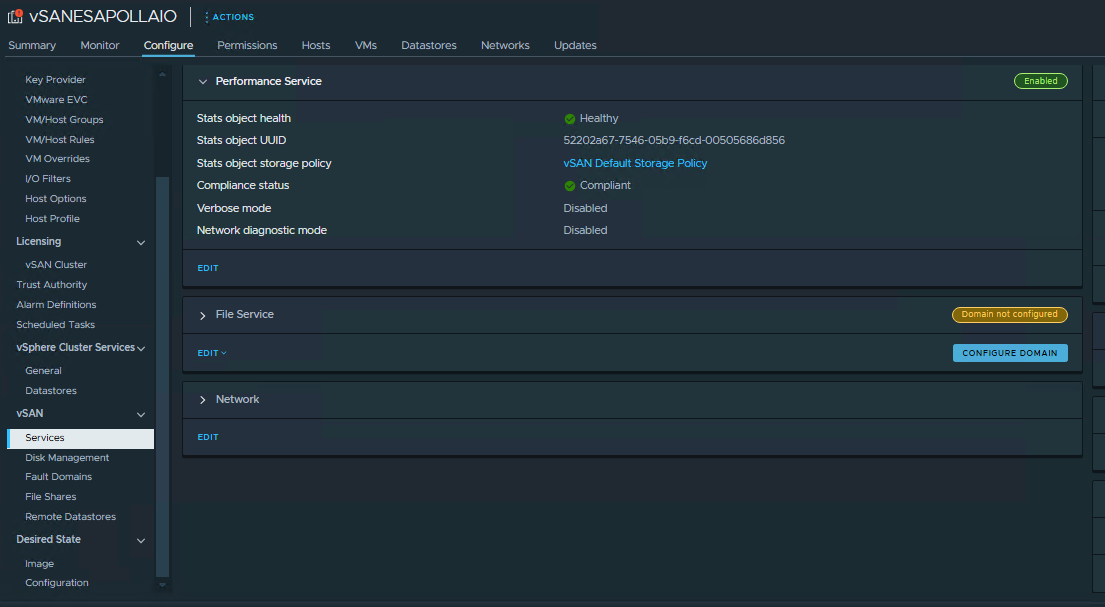Viewport: 1105px width, 607px height.
Task: Open Alarm Definitions
Action: pyautogui.click(x=56, y=305)
